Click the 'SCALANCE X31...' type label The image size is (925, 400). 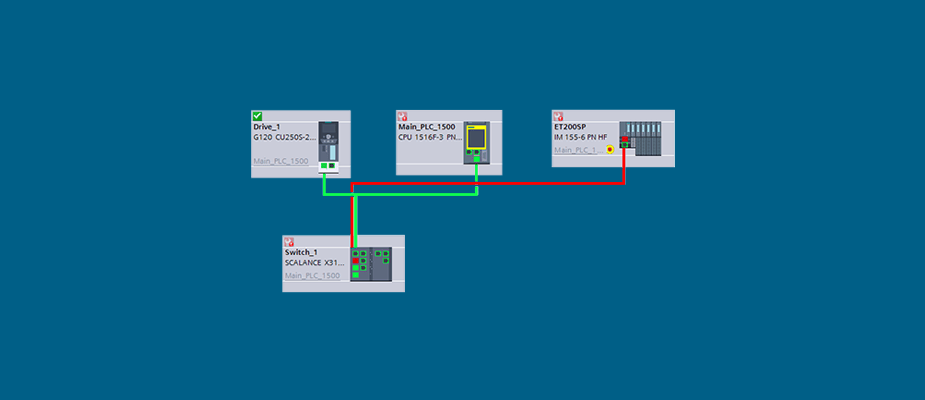[x=314, y=263]
